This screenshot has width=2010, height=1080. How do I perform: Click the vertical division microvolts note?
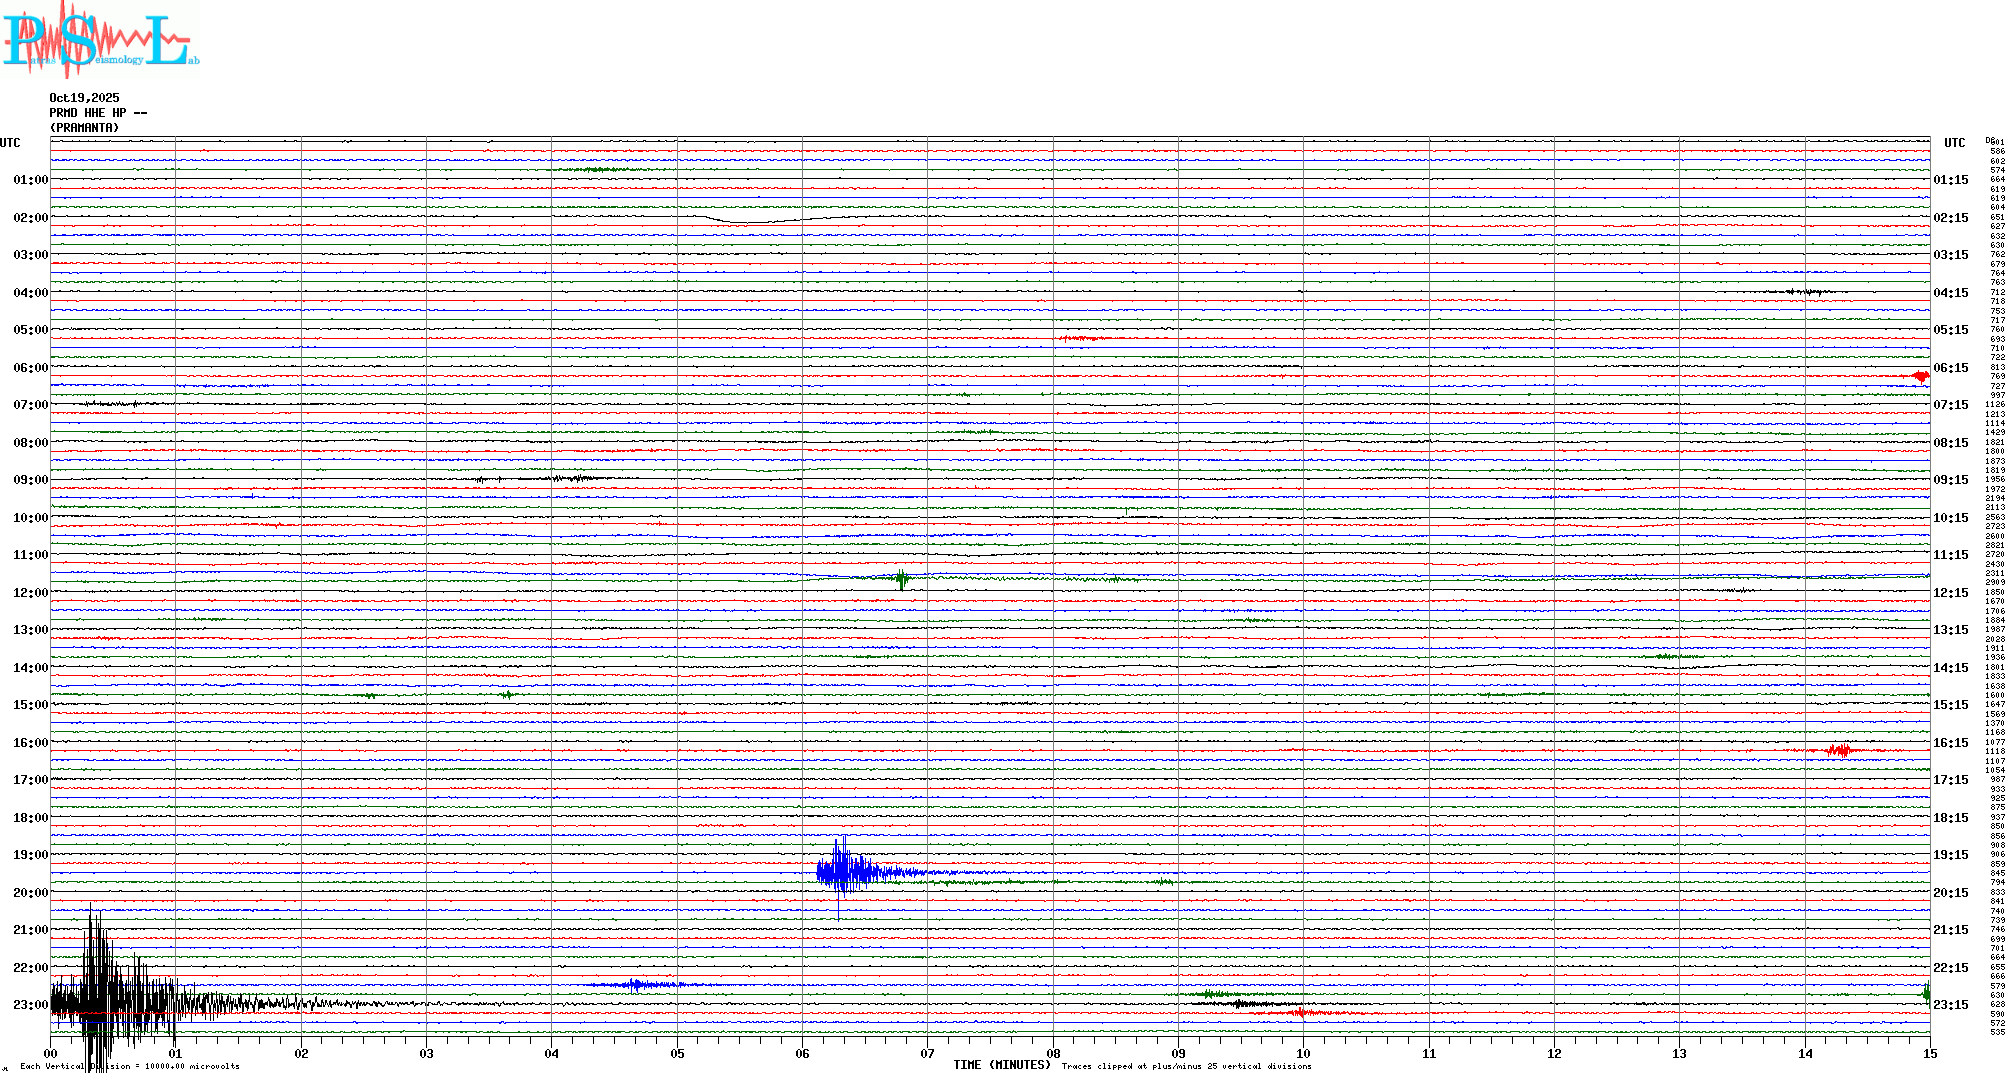tap(130, 1066)
